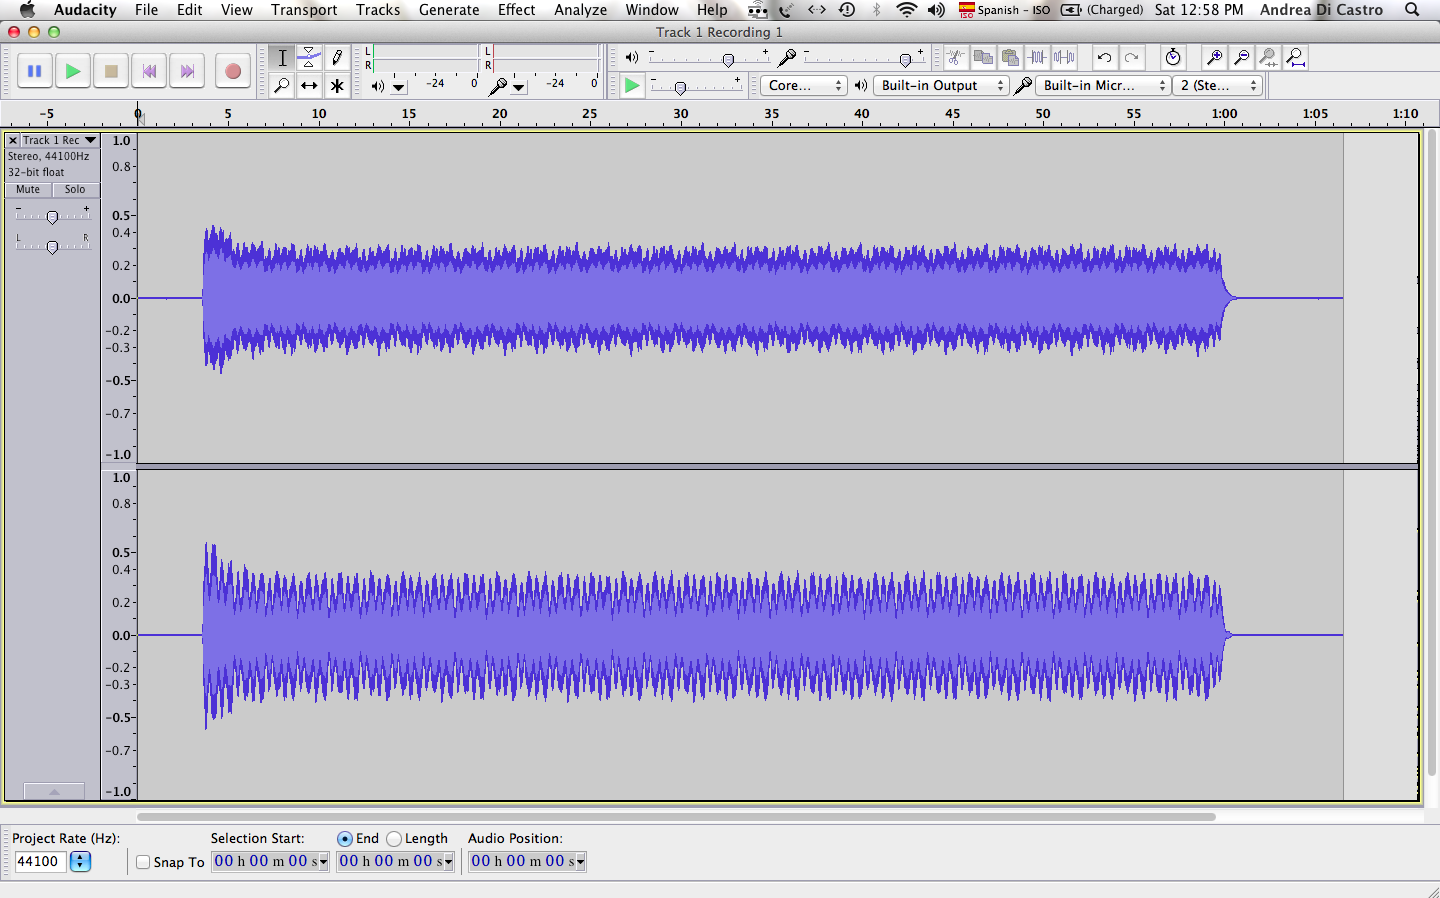Select the Draw pencil tool
Image resolution: width=1440 pixels, height=898 pixels.
coord(337,58)
